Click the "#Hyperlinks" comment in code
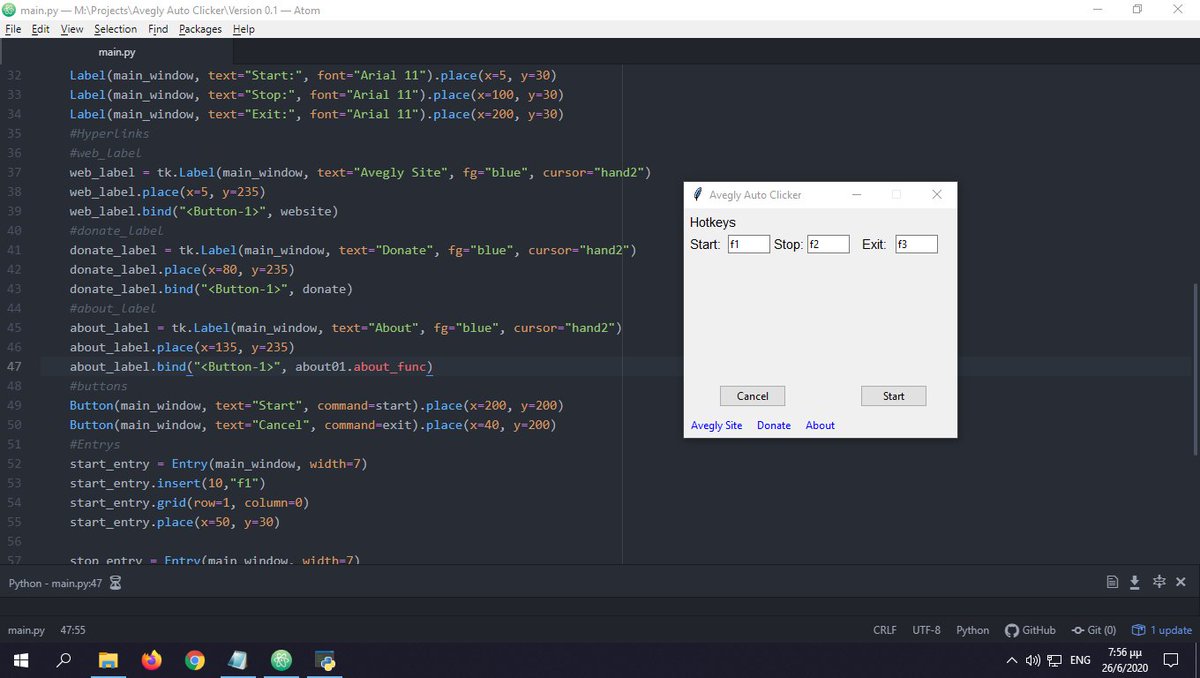Image resolution: width=1200 pixels, height=678 pixels. click(x=109, y=133)
